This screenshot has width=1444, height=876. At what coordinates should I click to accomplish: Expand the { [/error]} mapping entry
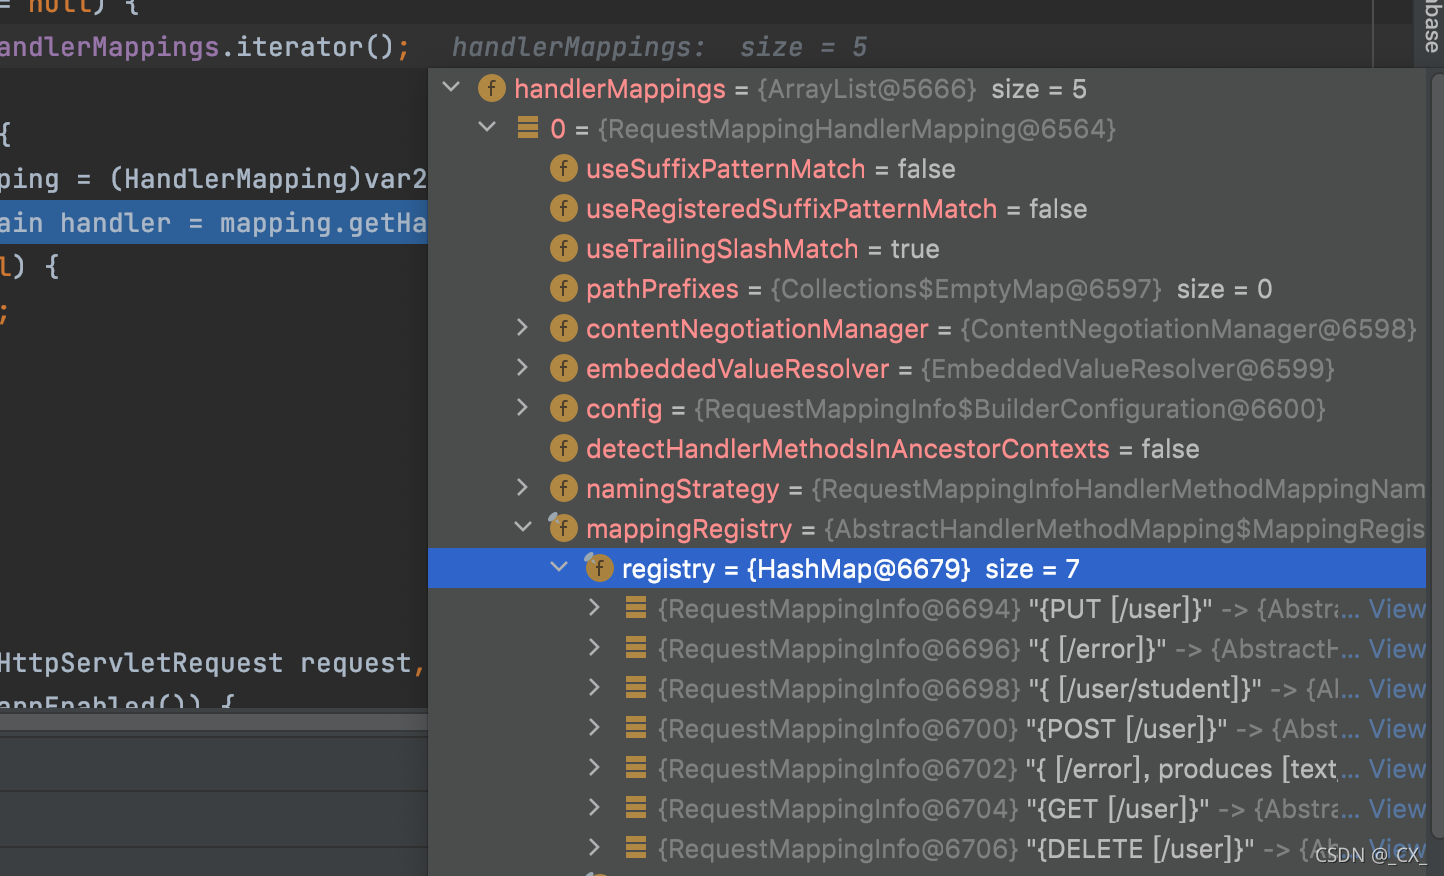[594, 648]
